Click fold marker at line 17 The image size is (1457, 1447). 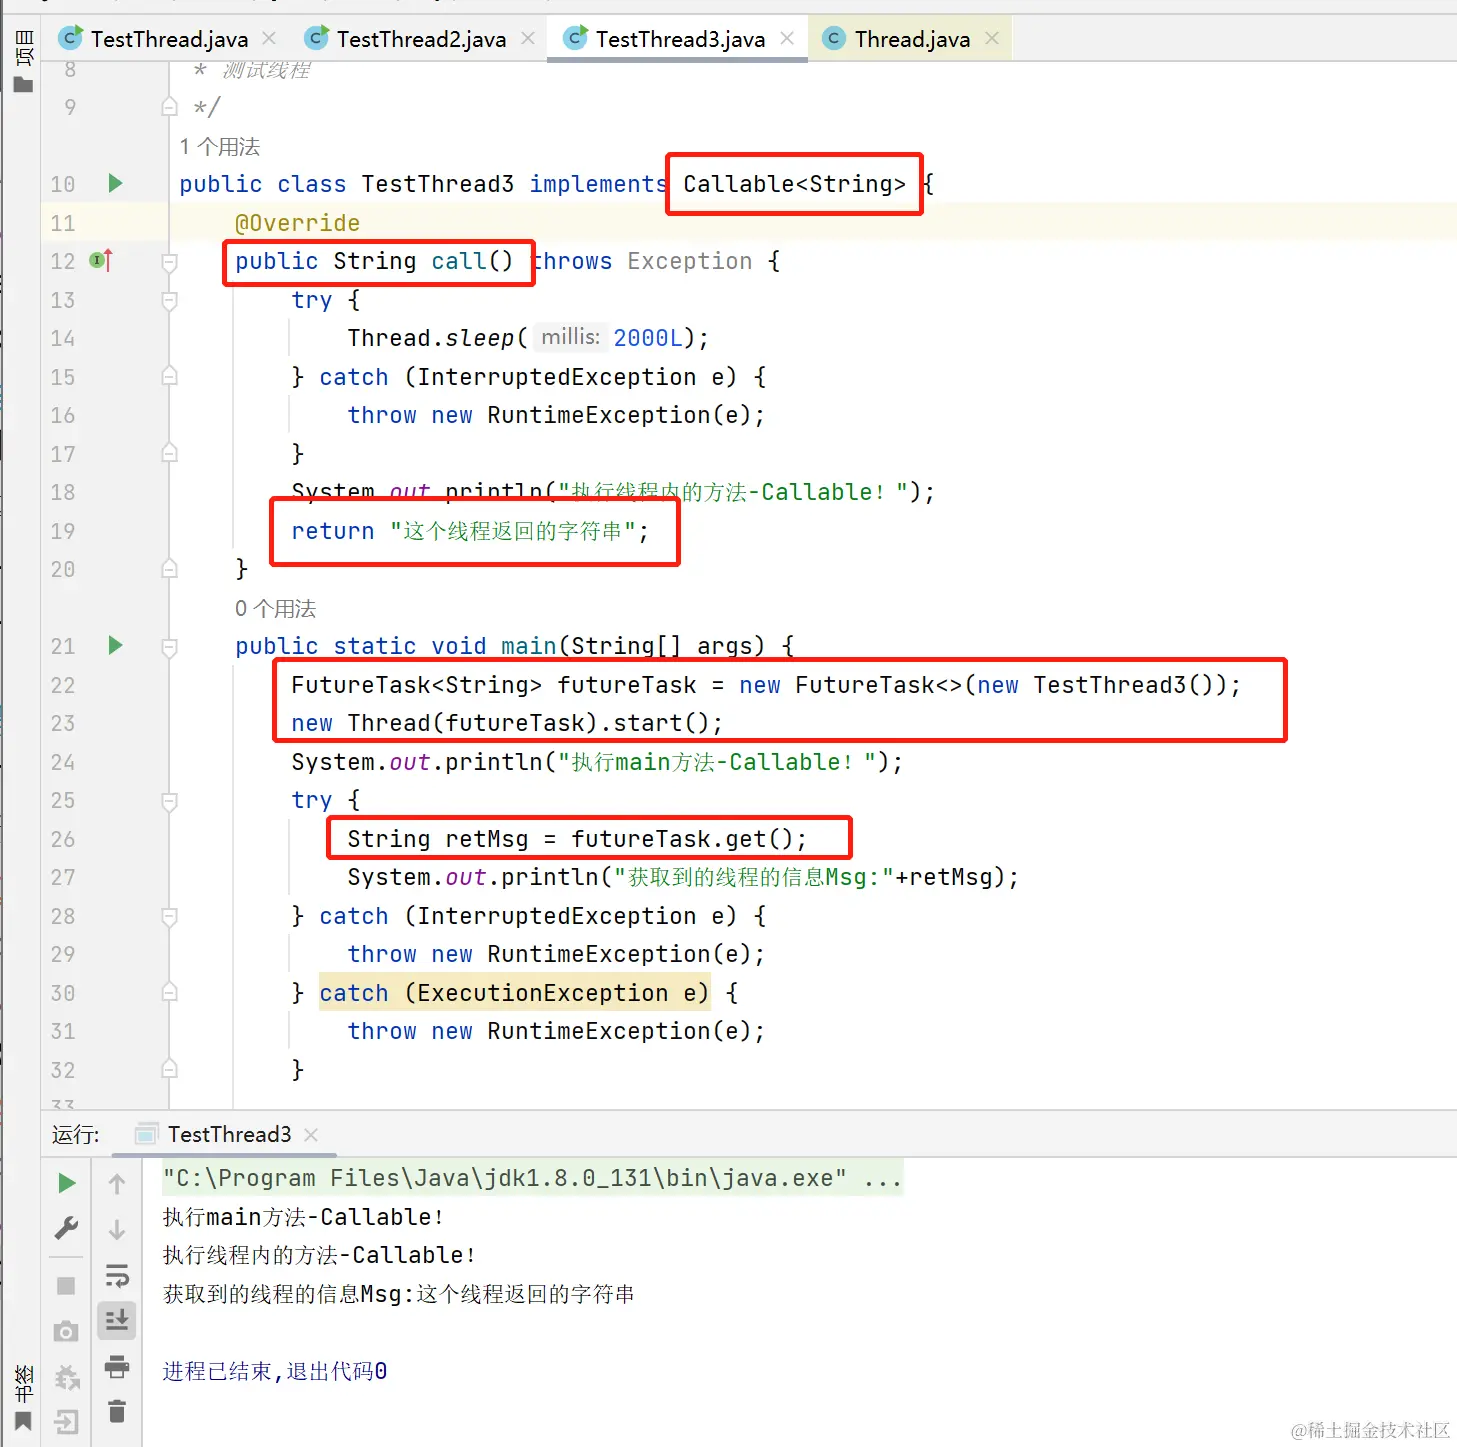[170, 454]
